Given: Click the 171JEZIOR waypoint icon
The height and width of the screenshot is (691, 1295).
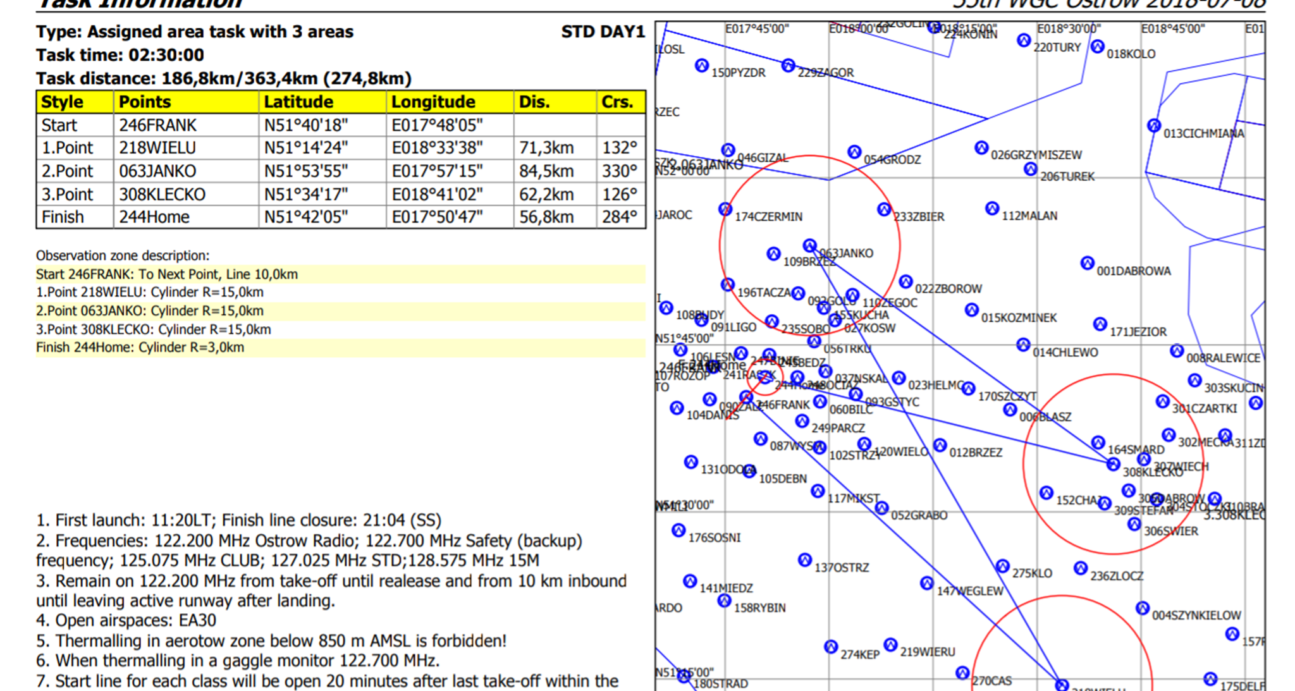Looking at the screenshot, I should click(x=1100, y=325).
